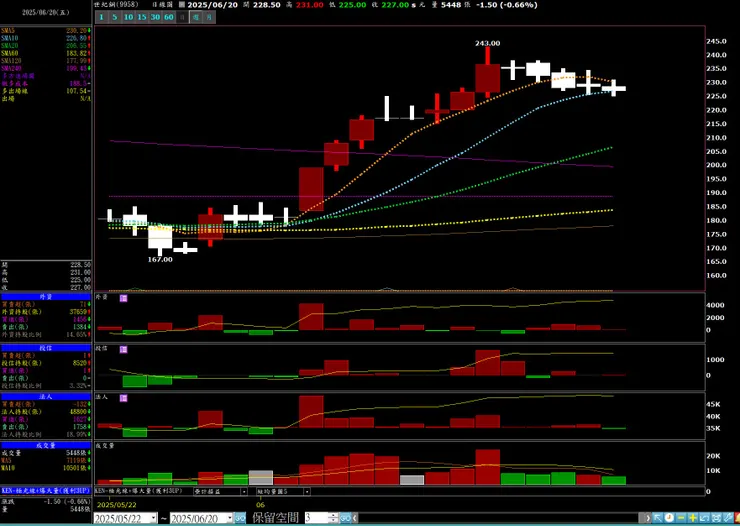
Task: Switch to 60-minute timeframe
Action: coord(168,17)
